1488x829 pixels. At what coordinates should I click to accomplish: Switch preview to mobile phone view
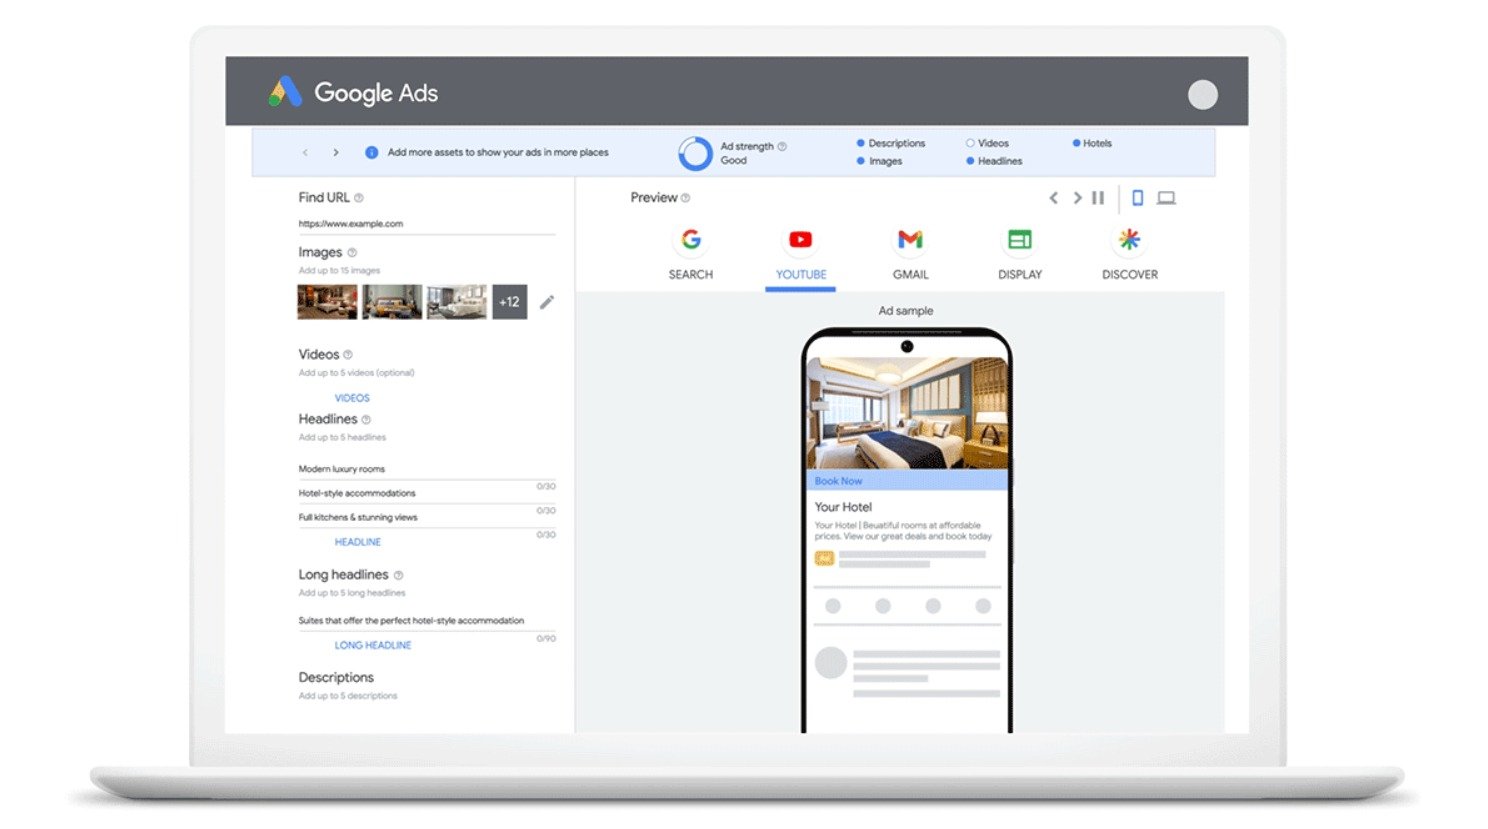1137,198
